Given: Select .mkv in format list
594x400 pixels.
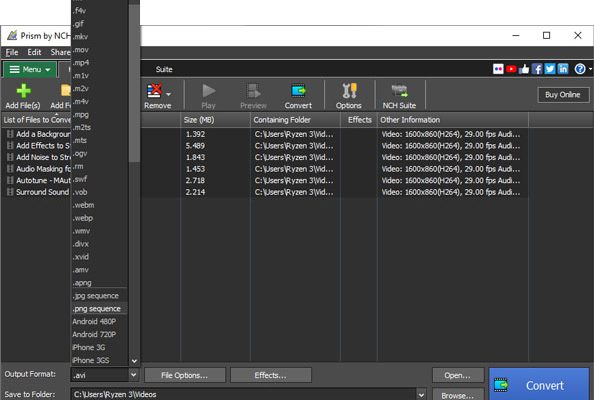Looking at the screenshot, I should point(100,37).
